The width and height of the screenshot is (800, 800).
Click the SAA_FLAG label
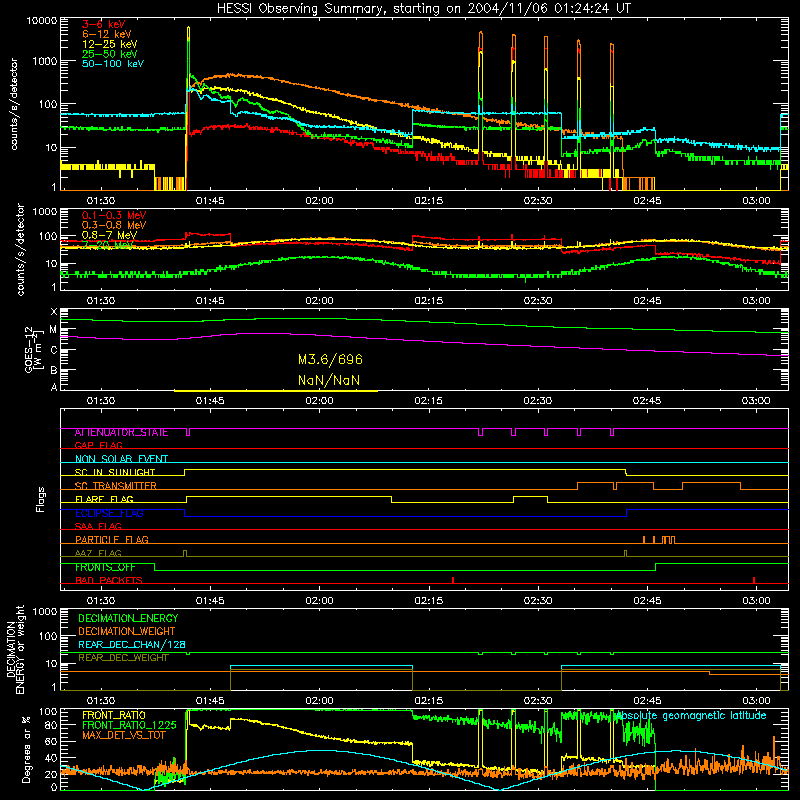click(x=98, y=526)
